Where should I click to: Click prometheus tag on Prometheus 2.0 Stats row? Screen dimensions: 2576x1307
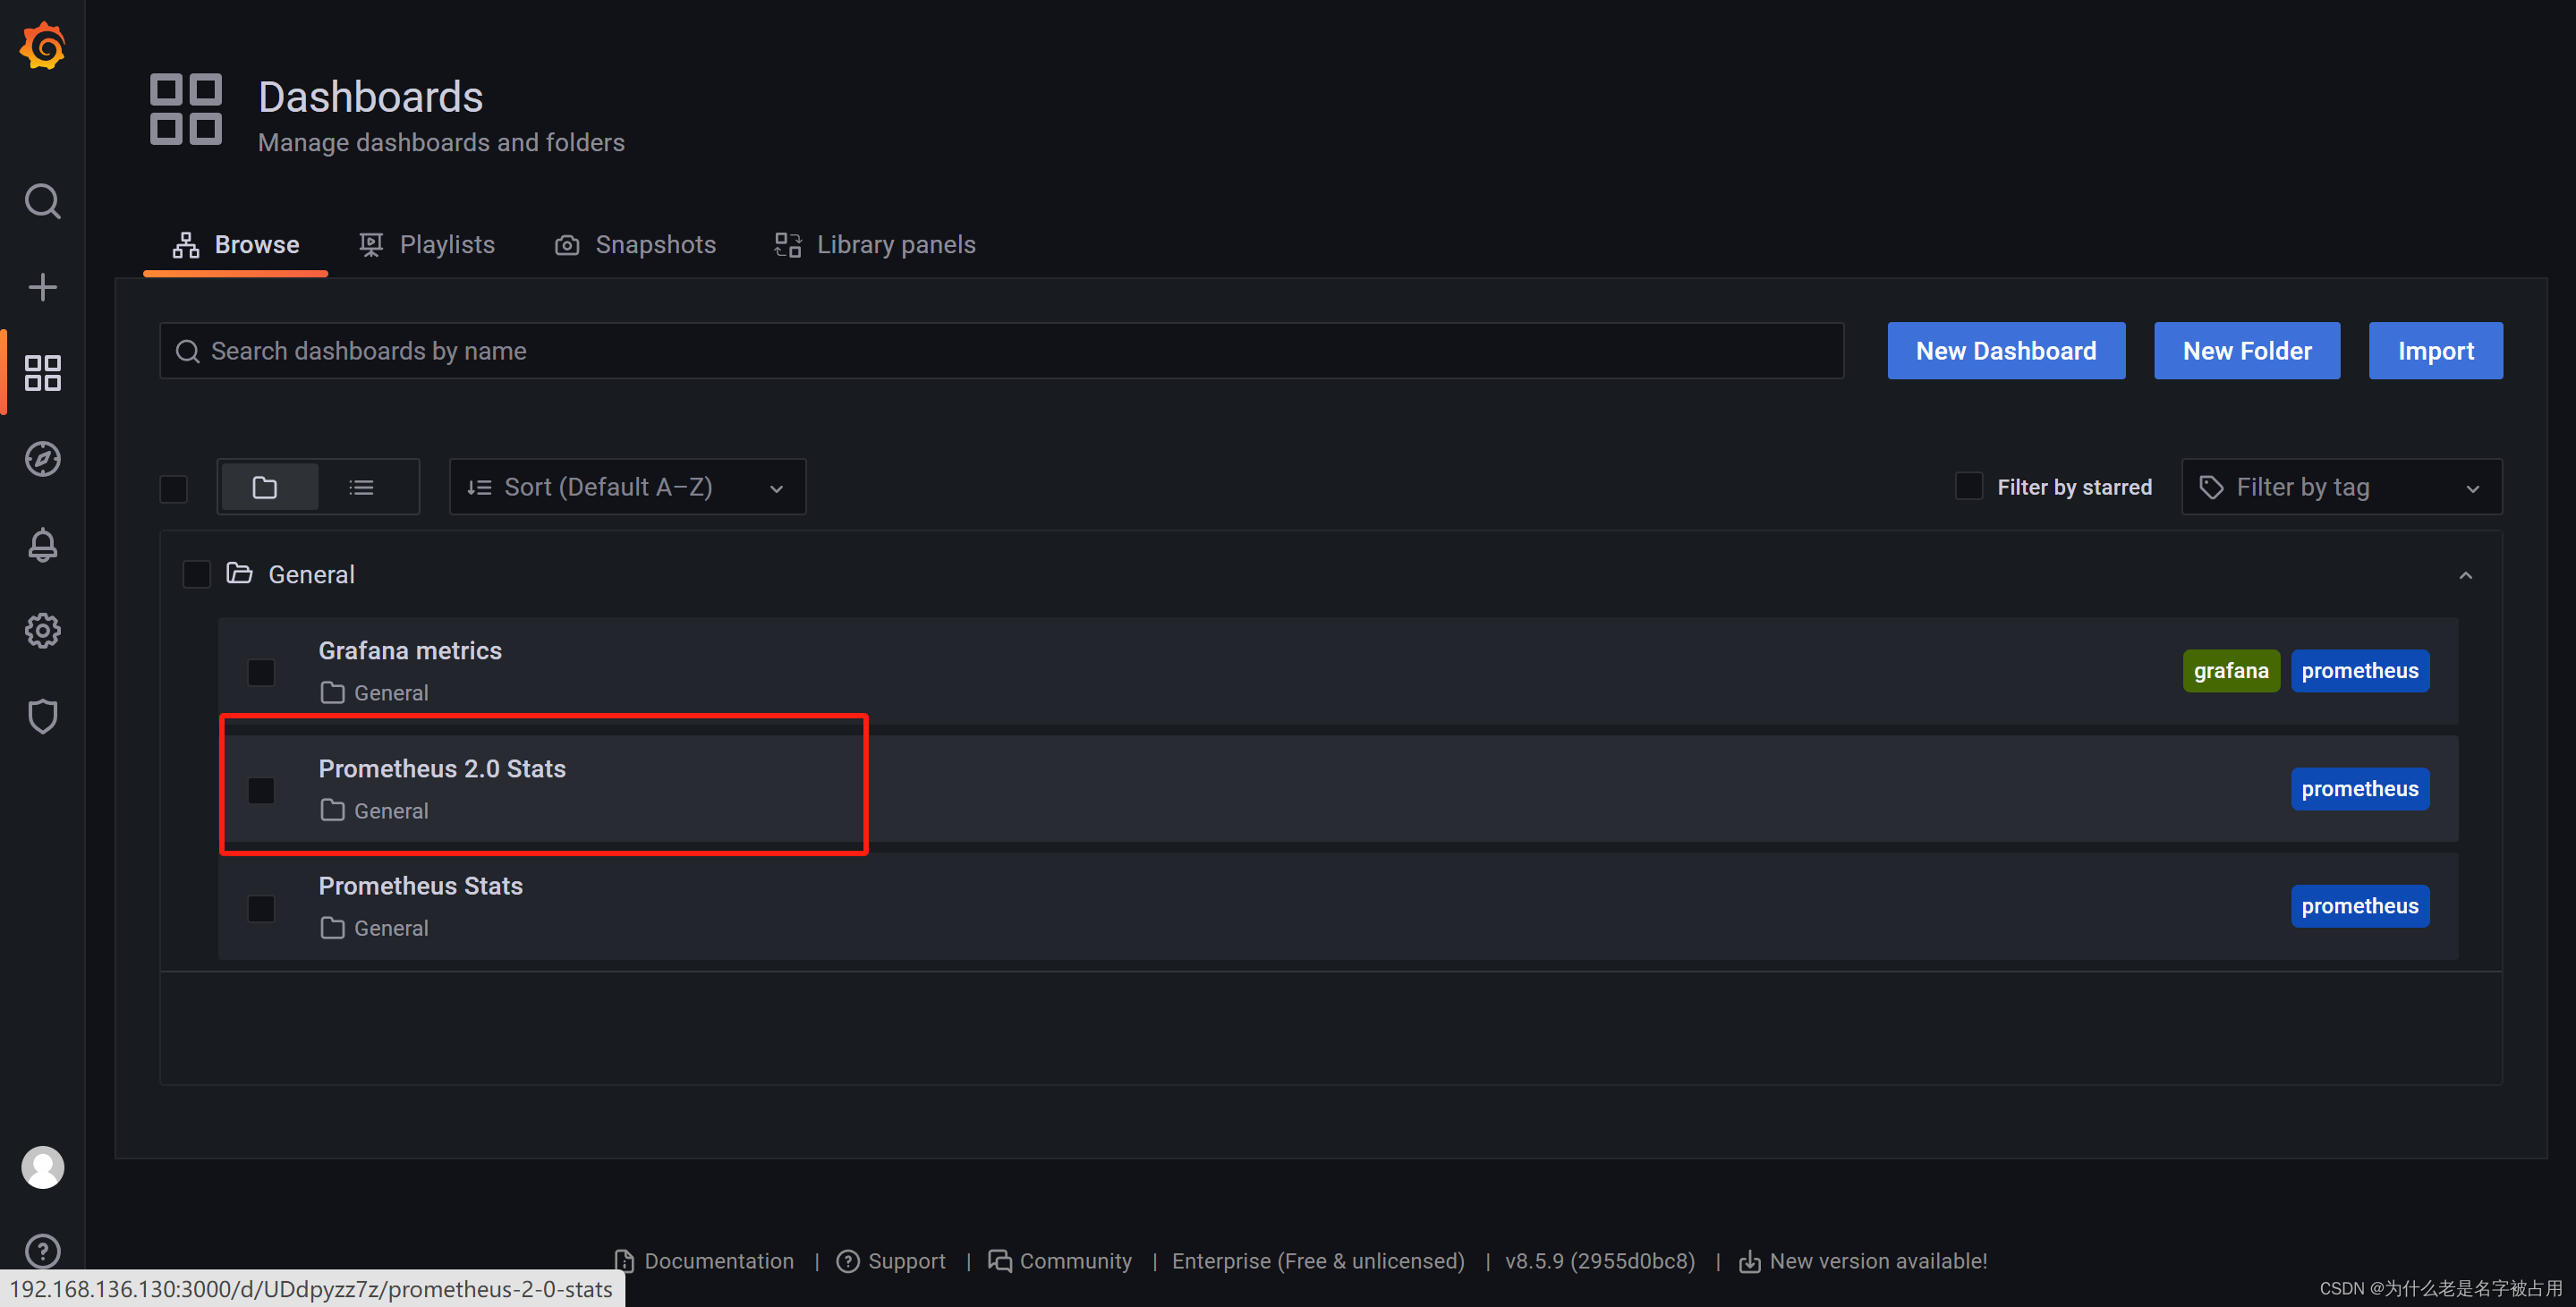[2360, 788]
